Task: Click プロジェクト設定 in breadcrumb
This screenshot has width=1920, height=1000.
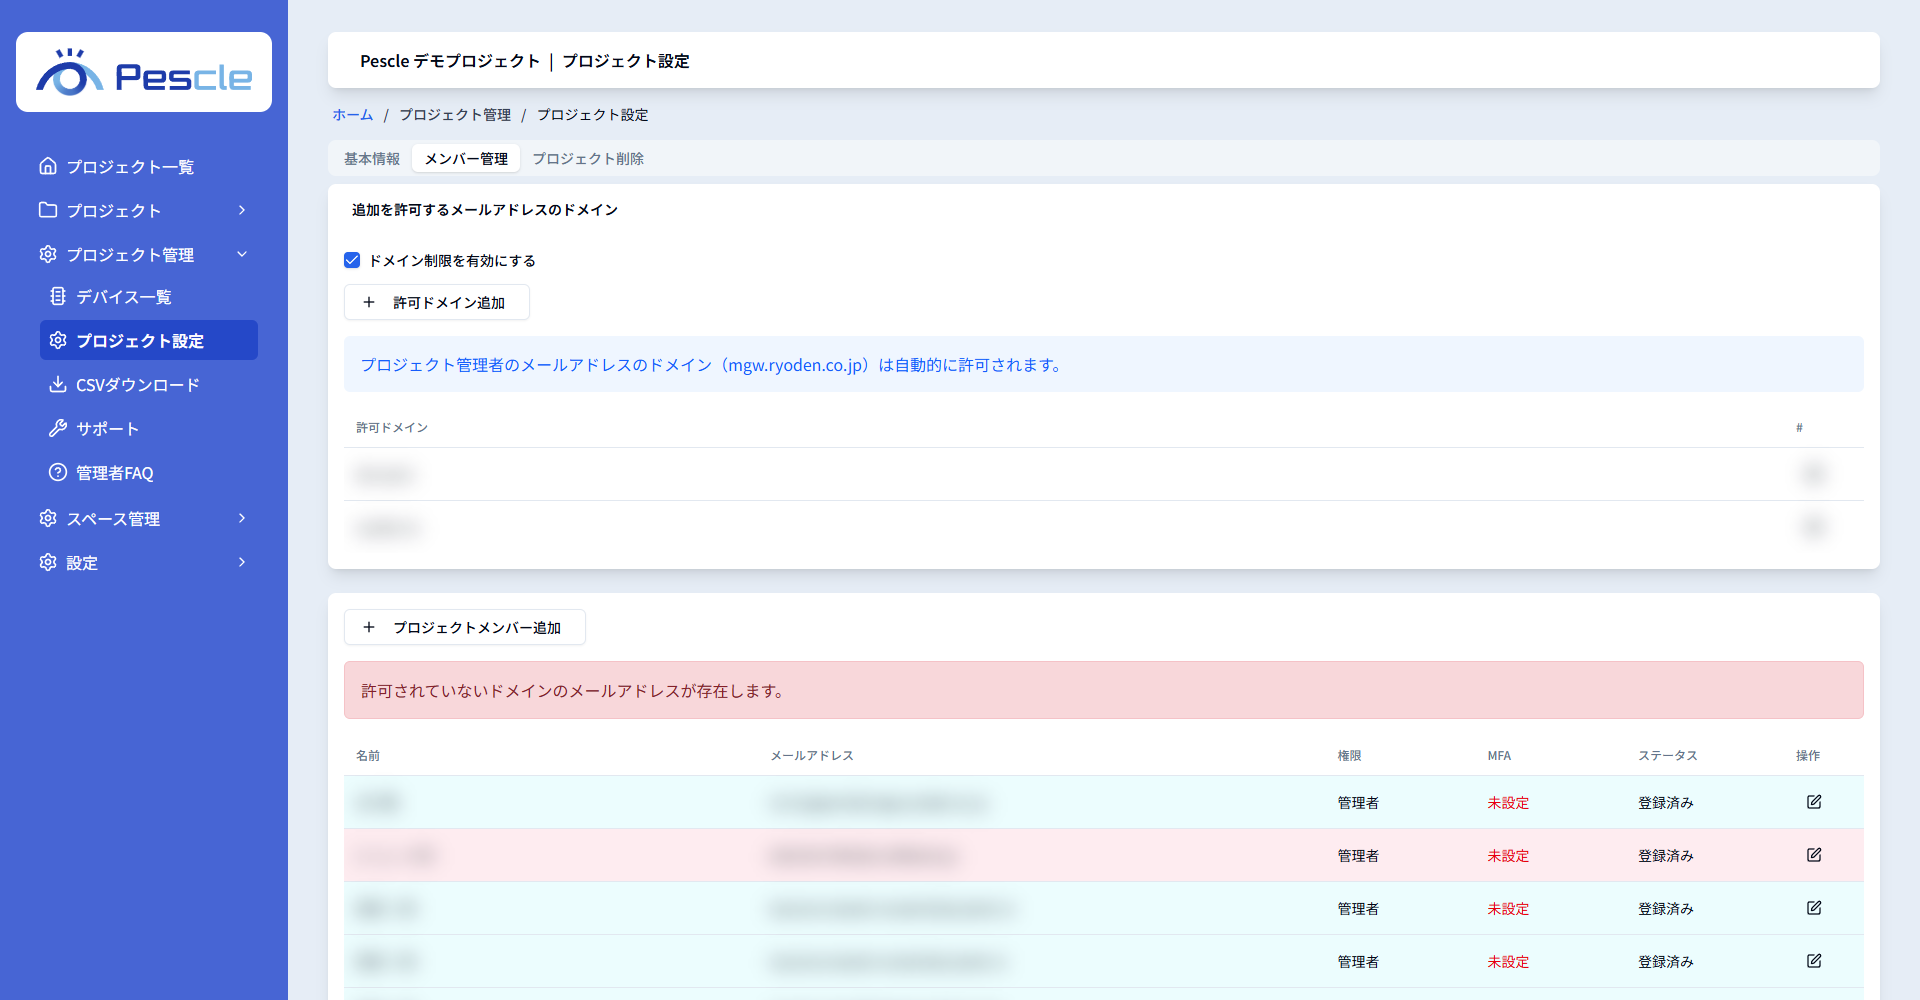Action: pyautogui.click(x=593, y=115)
